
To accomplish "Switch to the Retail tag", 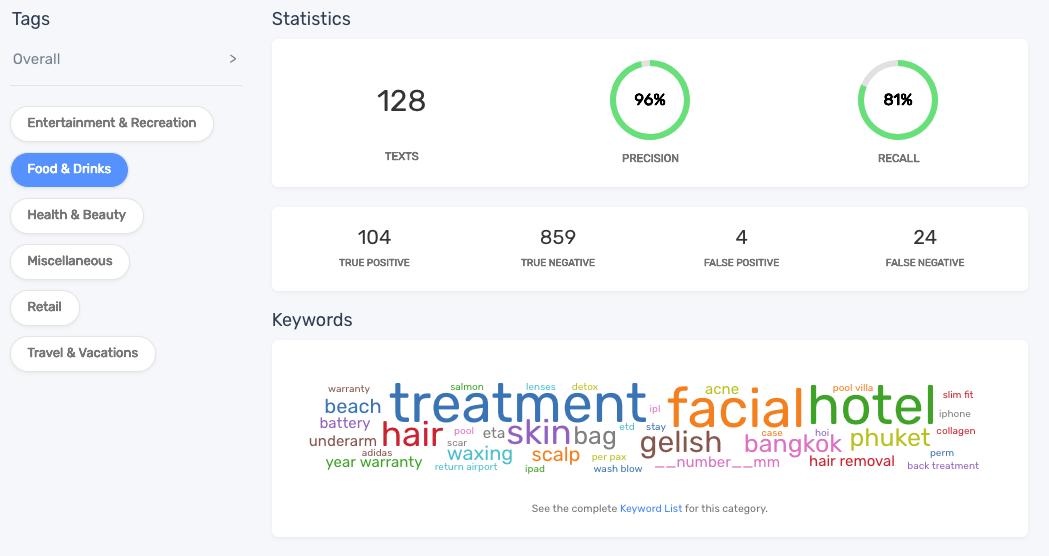I will tap(45, 307).
